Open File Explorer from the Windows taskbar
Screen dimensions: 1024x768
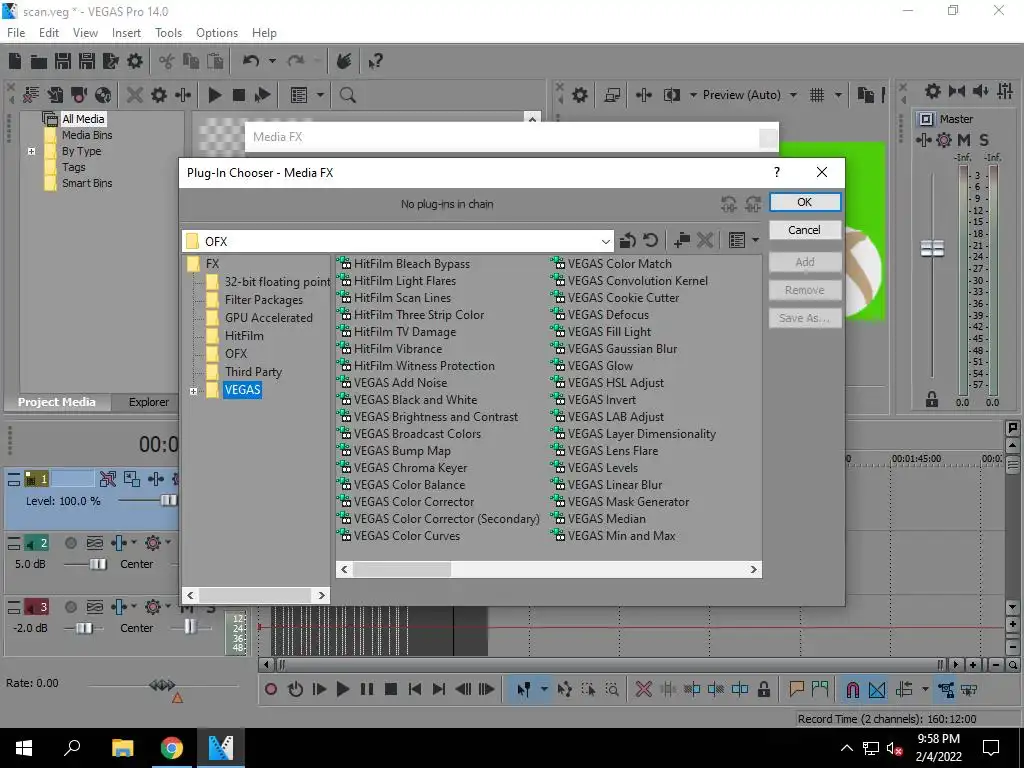[122, 748]
